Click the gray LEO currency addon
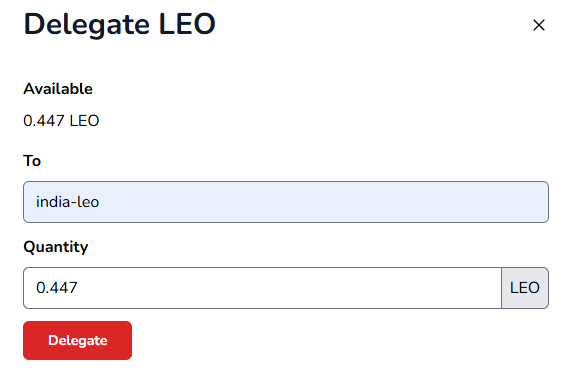Viewport: 571px width, 383px height. (525, 288)
